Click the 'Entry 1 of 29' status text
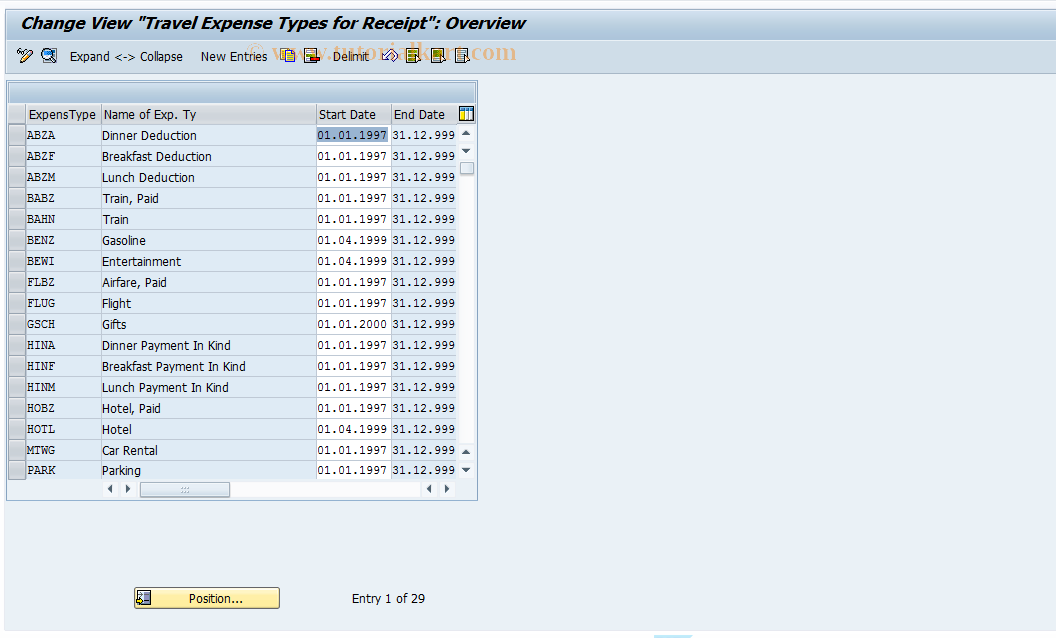1056x638 pixels. coord(388,598)
